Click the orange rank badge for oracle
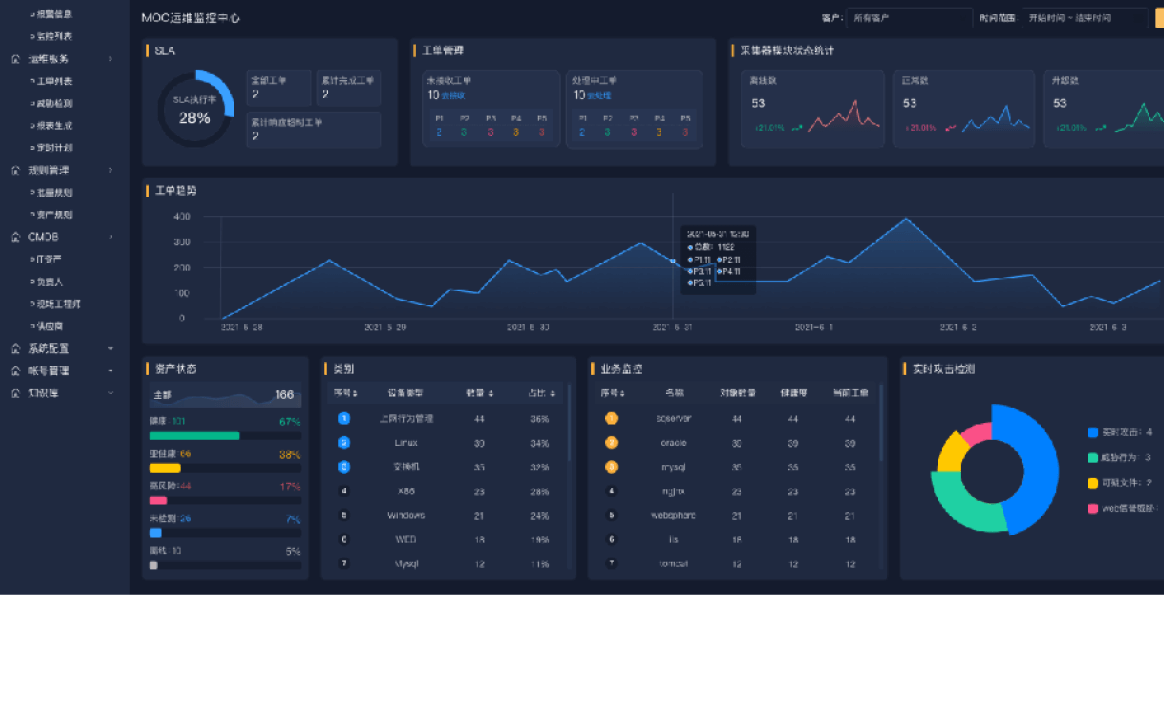This screenshot has height=710, width=1164. pos(611,443)
